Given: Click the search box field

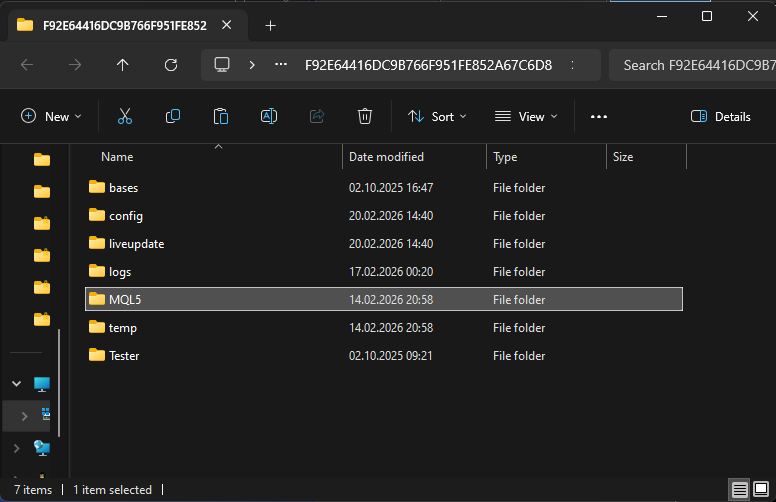Looking at the screenshot, I should (690, 65).
